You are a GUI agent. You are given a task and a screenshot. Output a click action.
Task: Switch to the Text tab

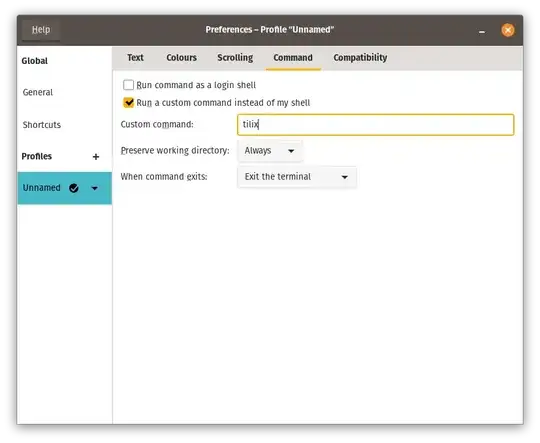pyautogui.click(x=135, y=58)
